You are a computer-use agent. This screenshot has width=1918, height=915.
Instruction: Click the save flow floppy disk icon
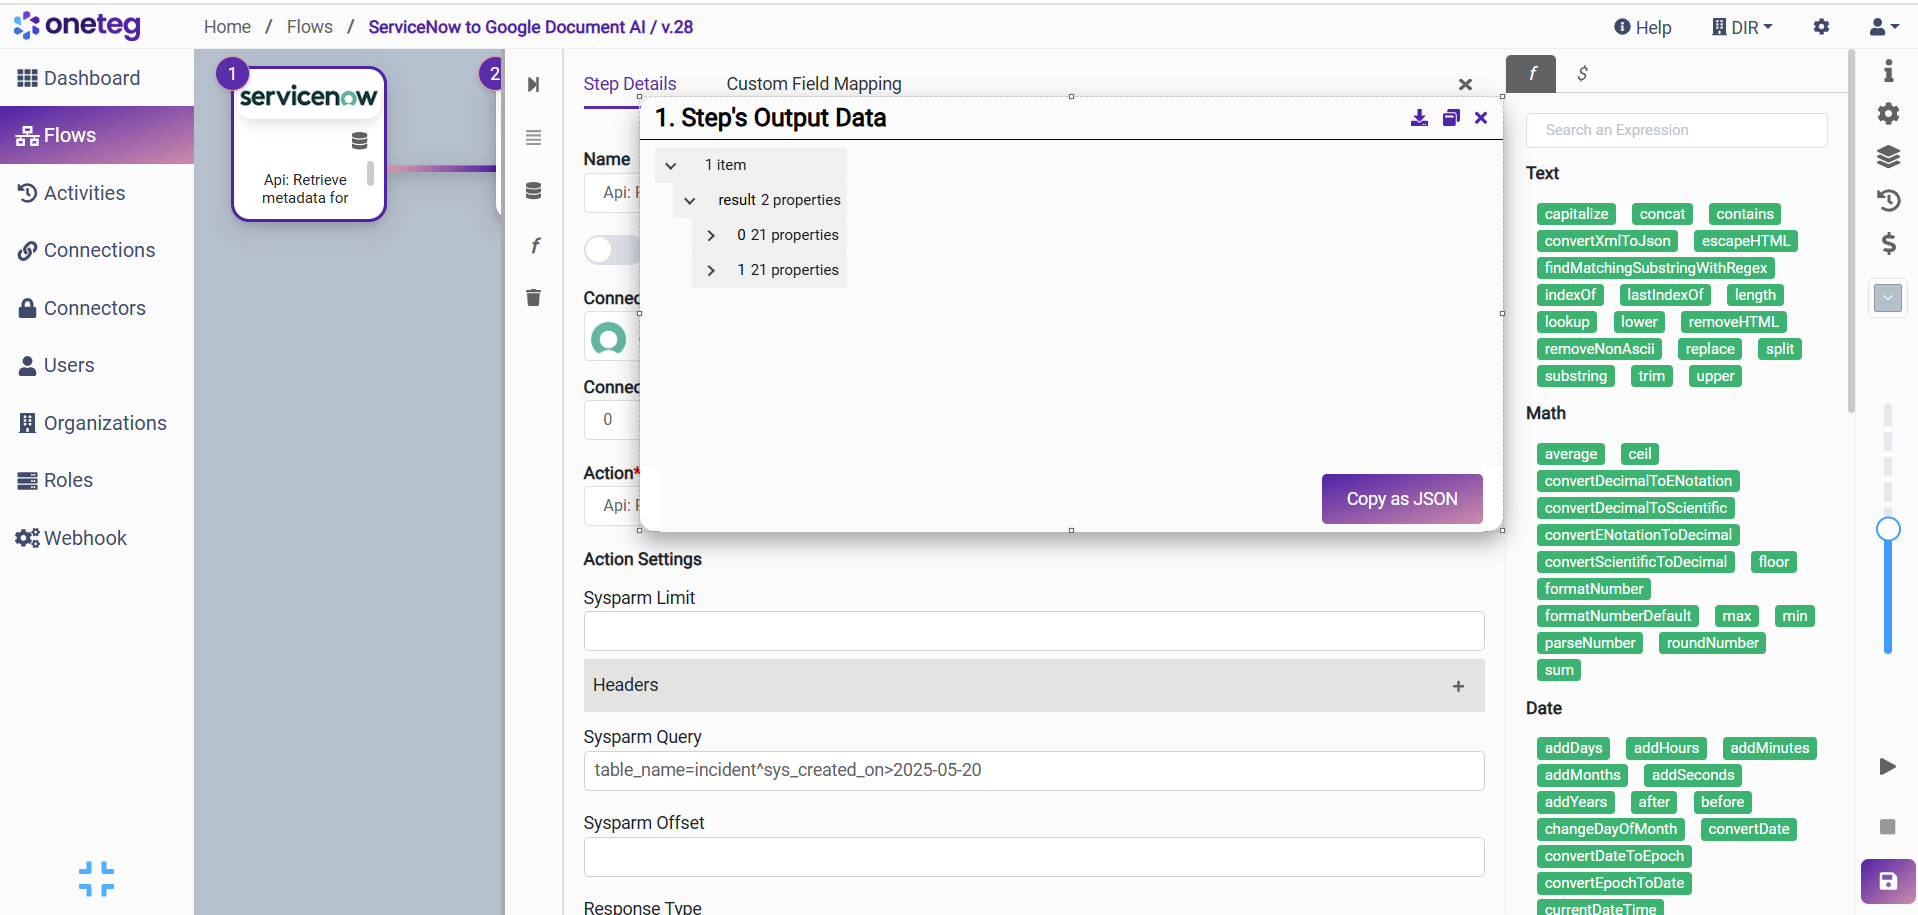[x=1887, y=881]
